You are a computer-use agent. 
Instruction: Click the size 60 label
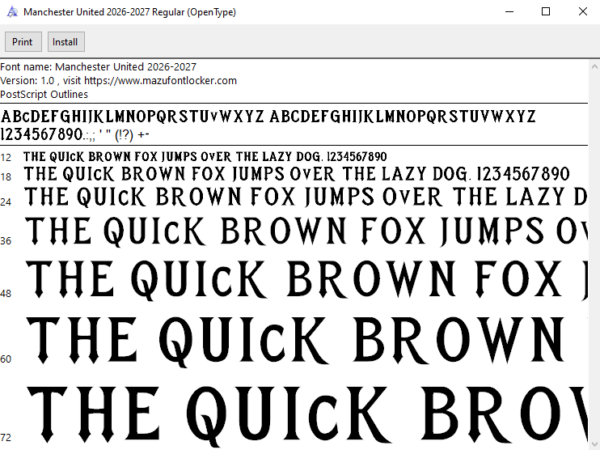6,359
